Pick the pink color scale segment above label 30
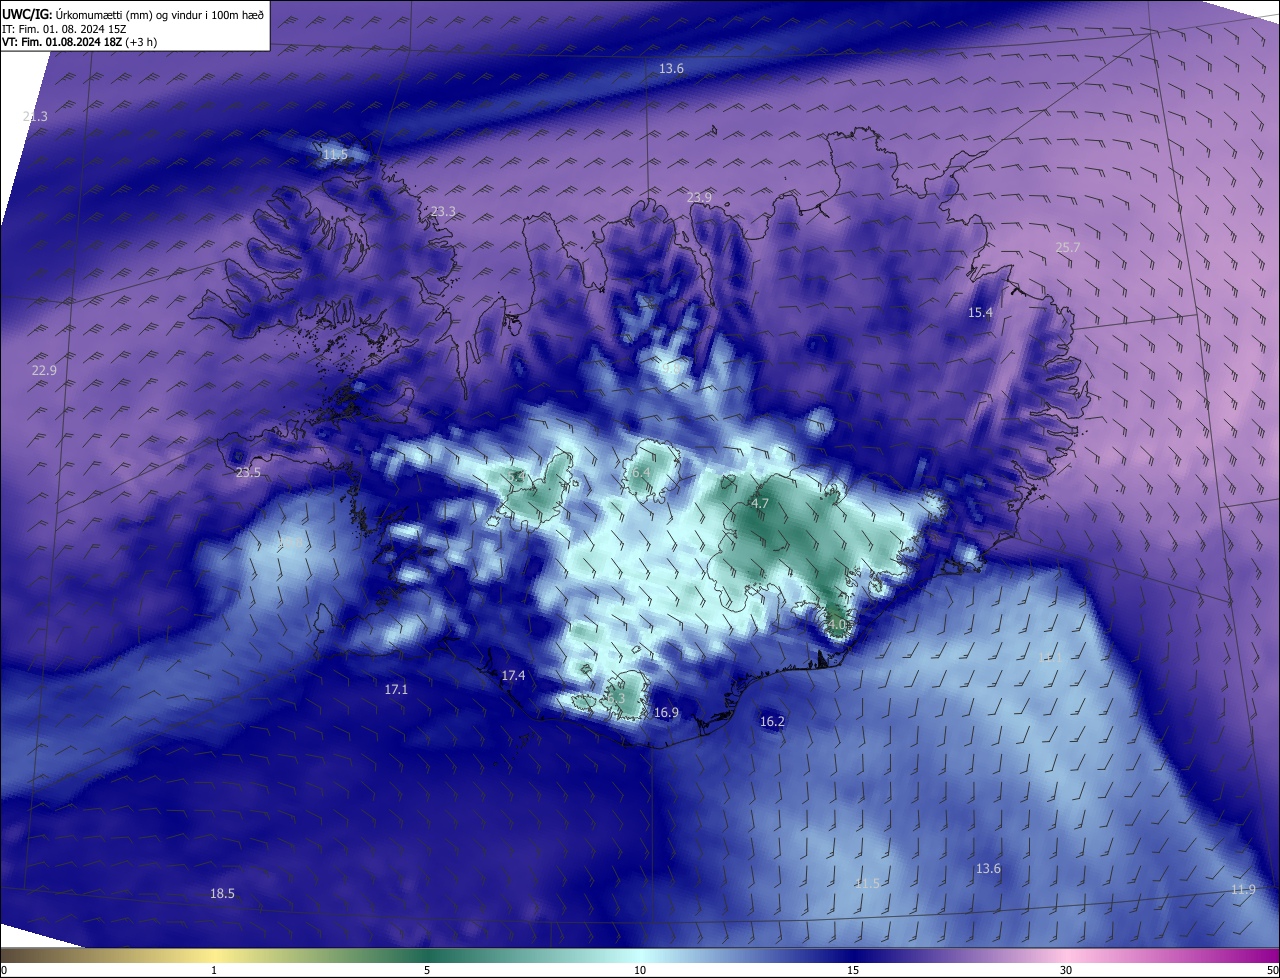The width and height of the screenshot is (1280, 978). 1066,956
